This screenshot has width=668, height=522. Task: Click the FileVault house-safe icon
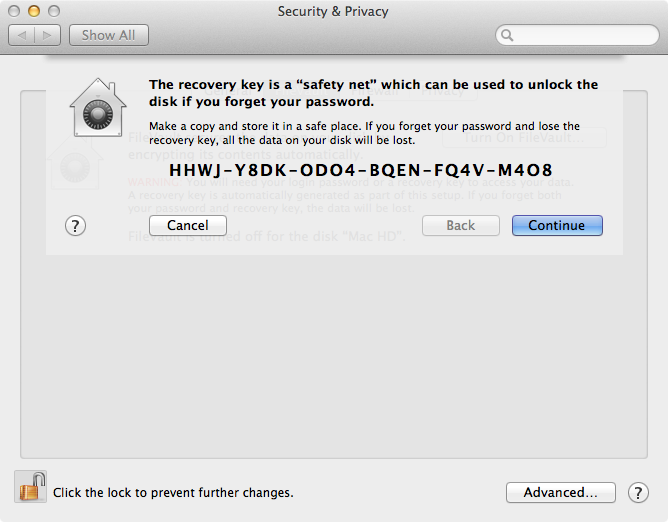click(101, 107)
